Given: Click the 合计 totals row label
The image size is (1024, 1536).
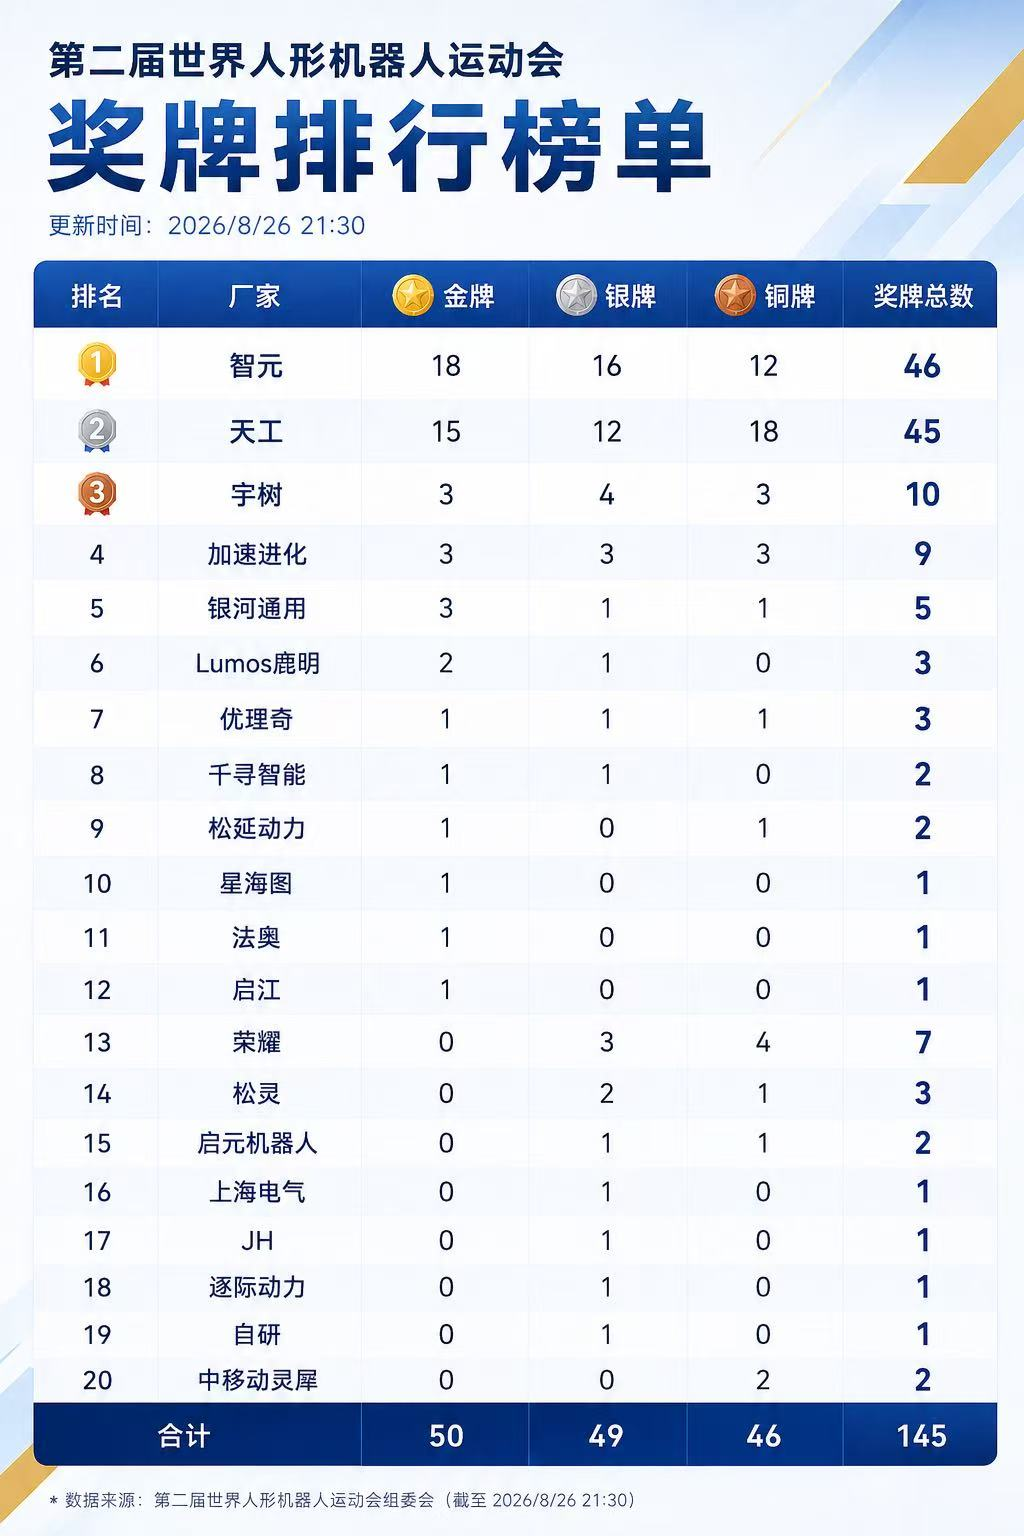Looking at the screenshot, I should 184,1436.
